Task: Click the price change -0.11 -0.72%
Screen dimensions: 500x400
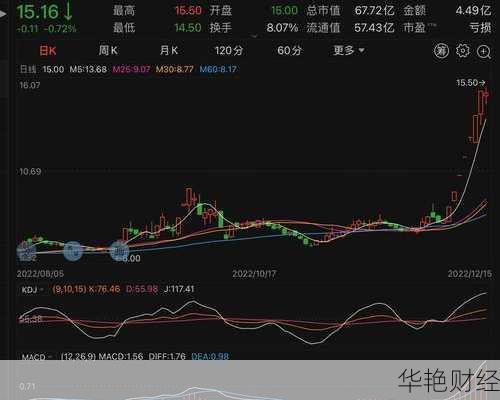Action: click(x=46, y=29)
